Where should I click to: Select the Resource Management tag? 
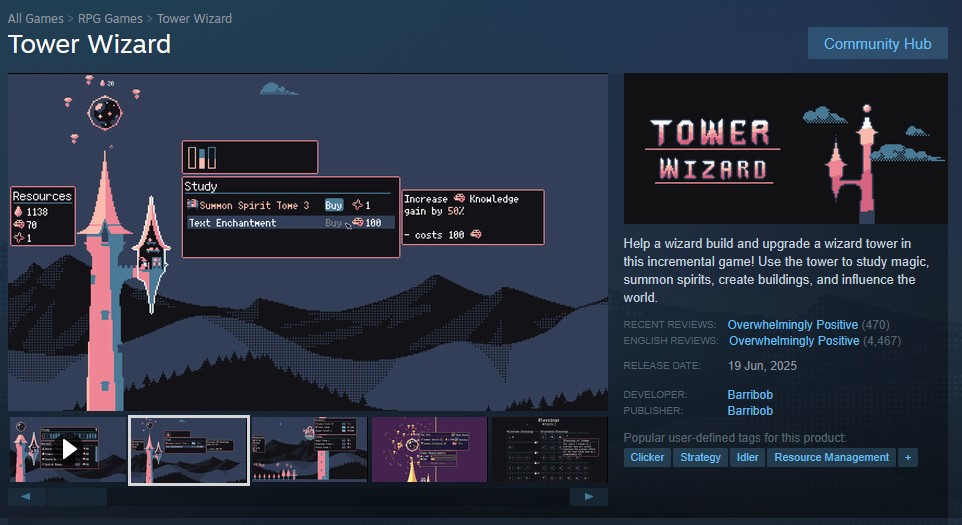[831, 458]
